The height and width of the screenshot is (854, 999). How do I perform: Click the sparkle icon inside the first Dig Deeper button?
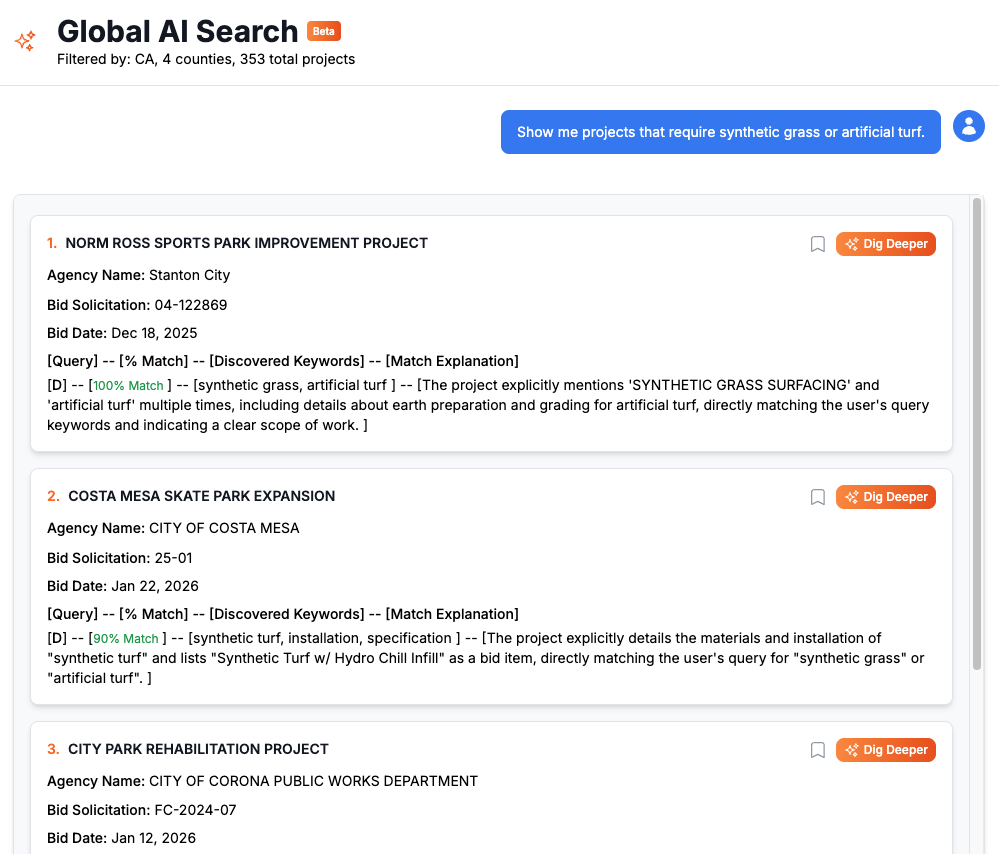(x=851, y=243)
